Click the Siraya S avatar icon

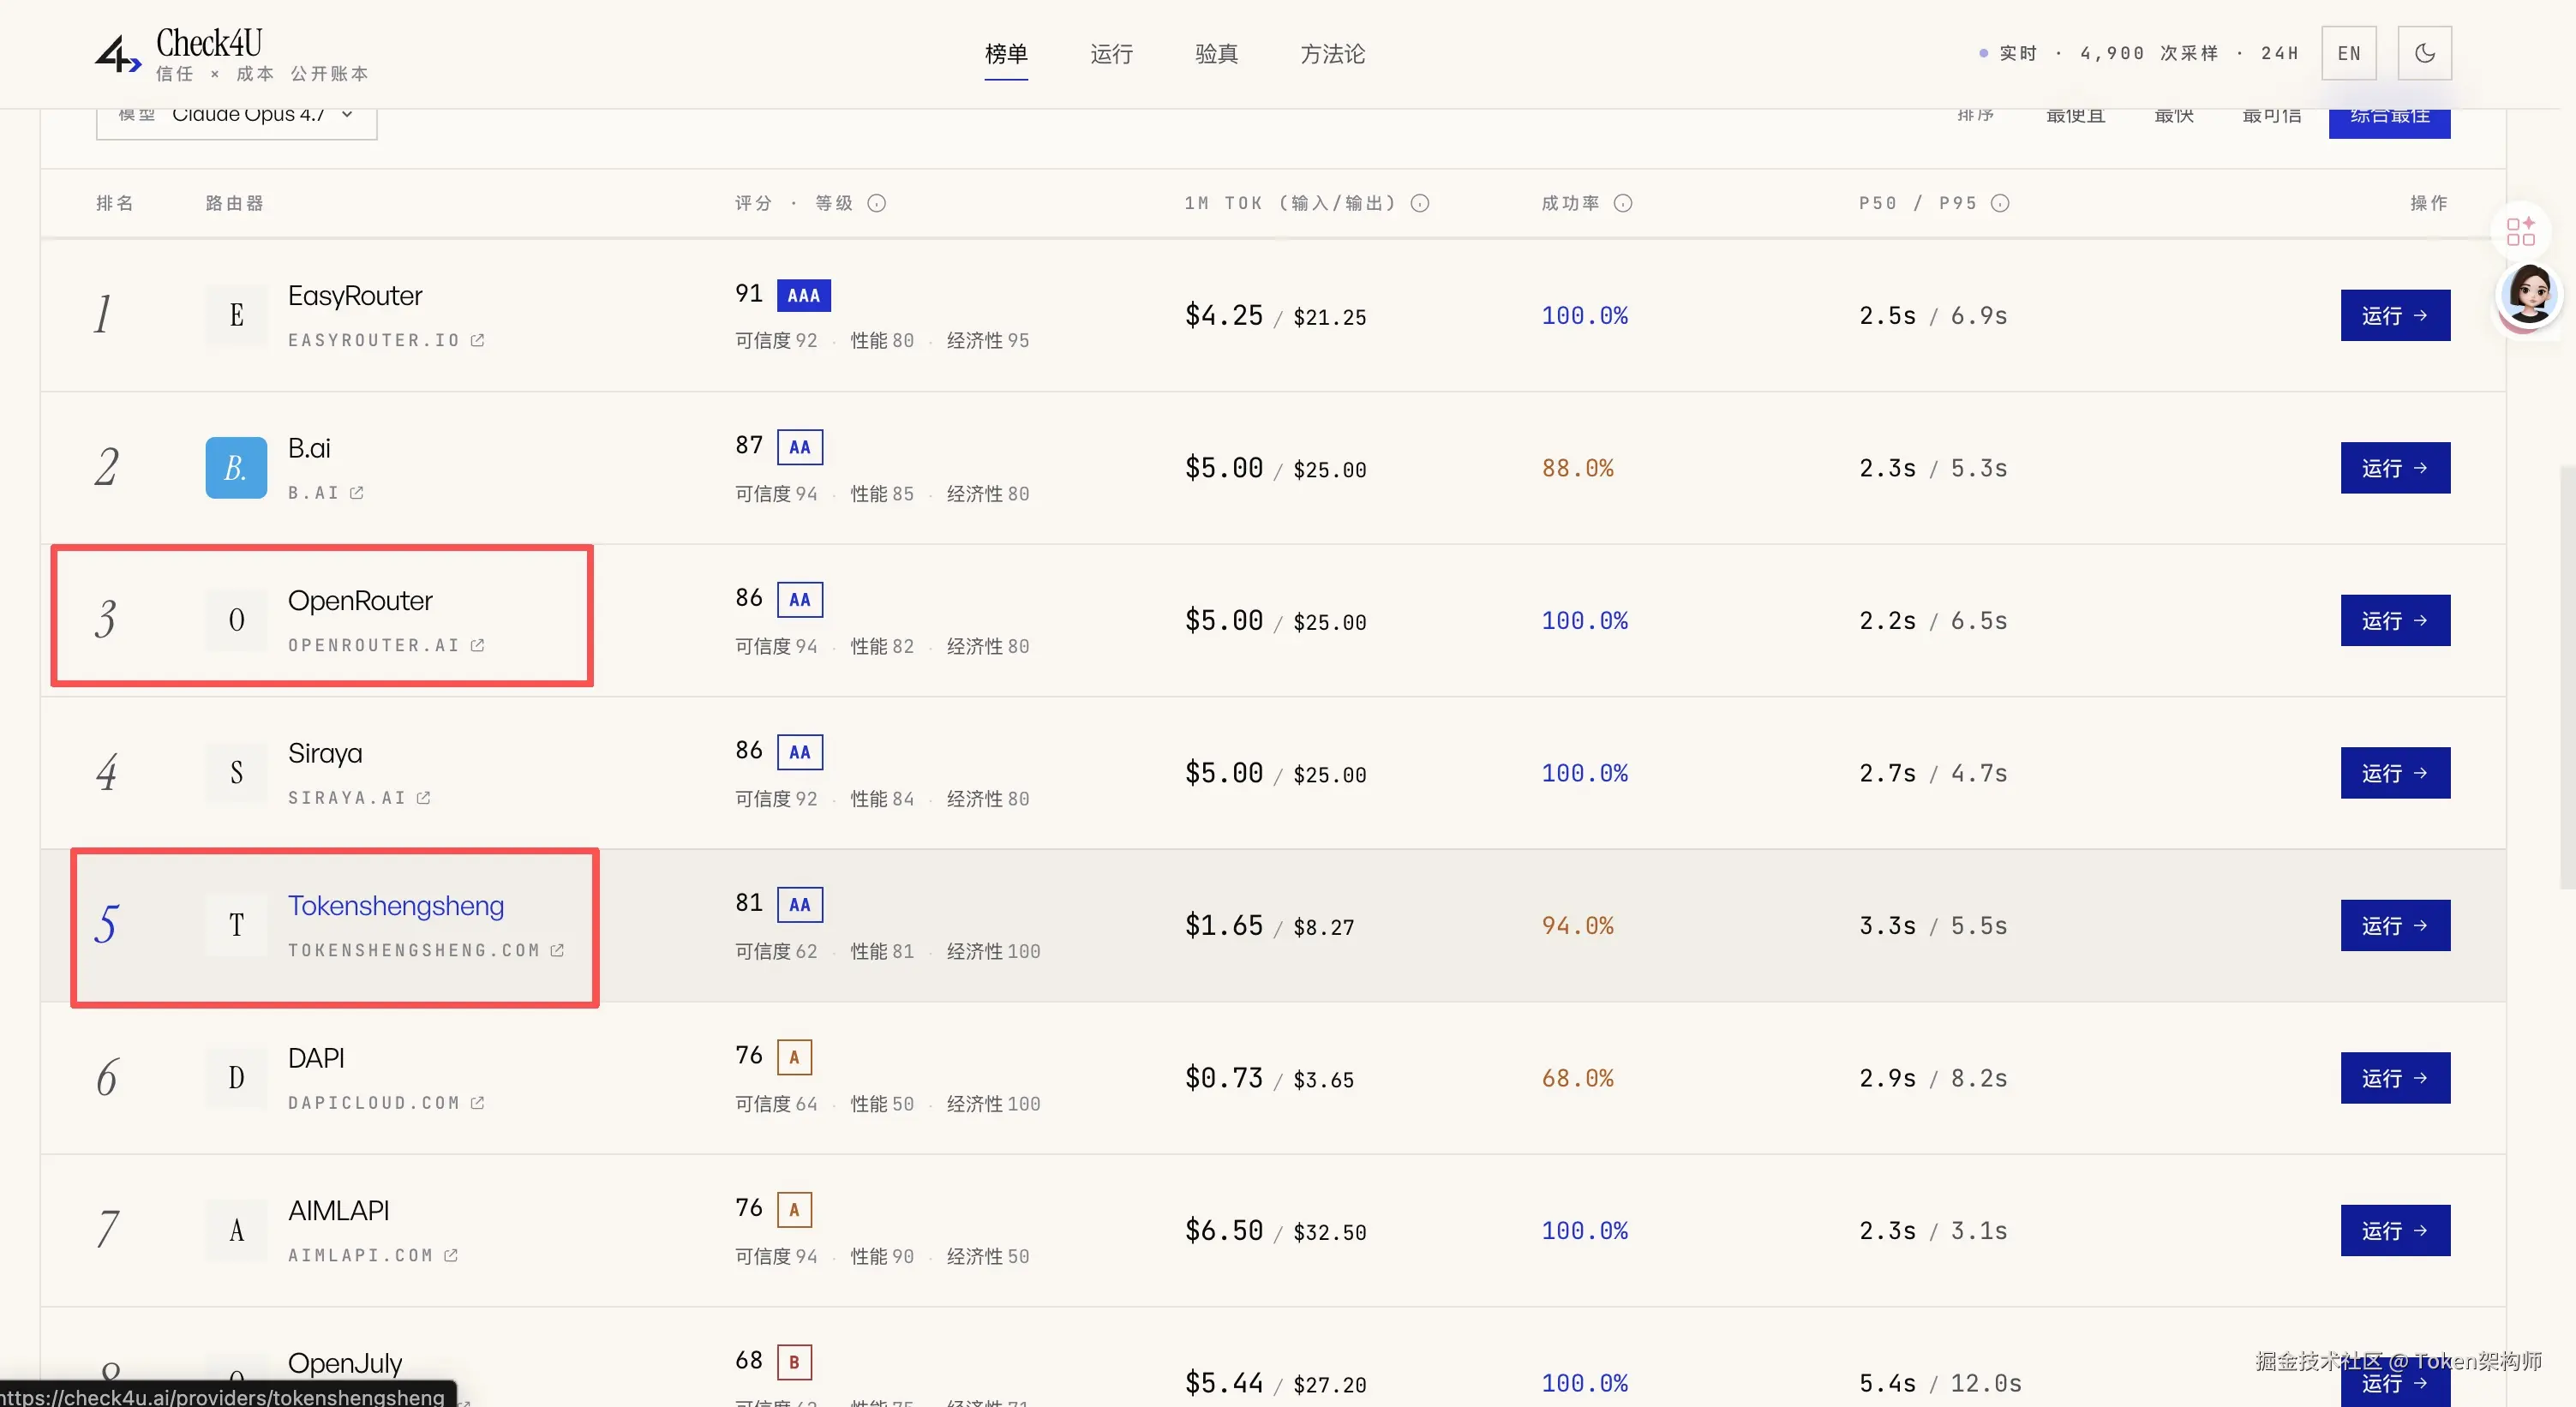click(x=236, y=773)
